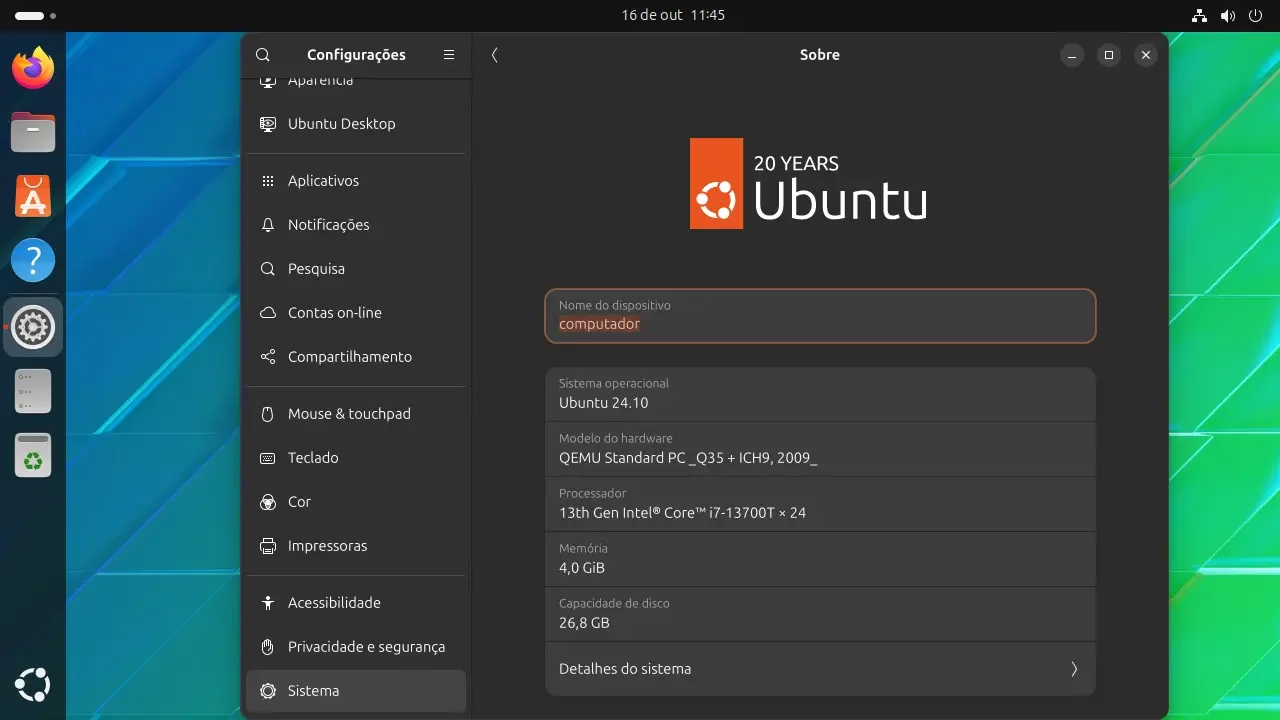The height and width of the screenshot is (720, 1280).
Task: Select Cor label in sidebar
Action: [x=299, y=502]
